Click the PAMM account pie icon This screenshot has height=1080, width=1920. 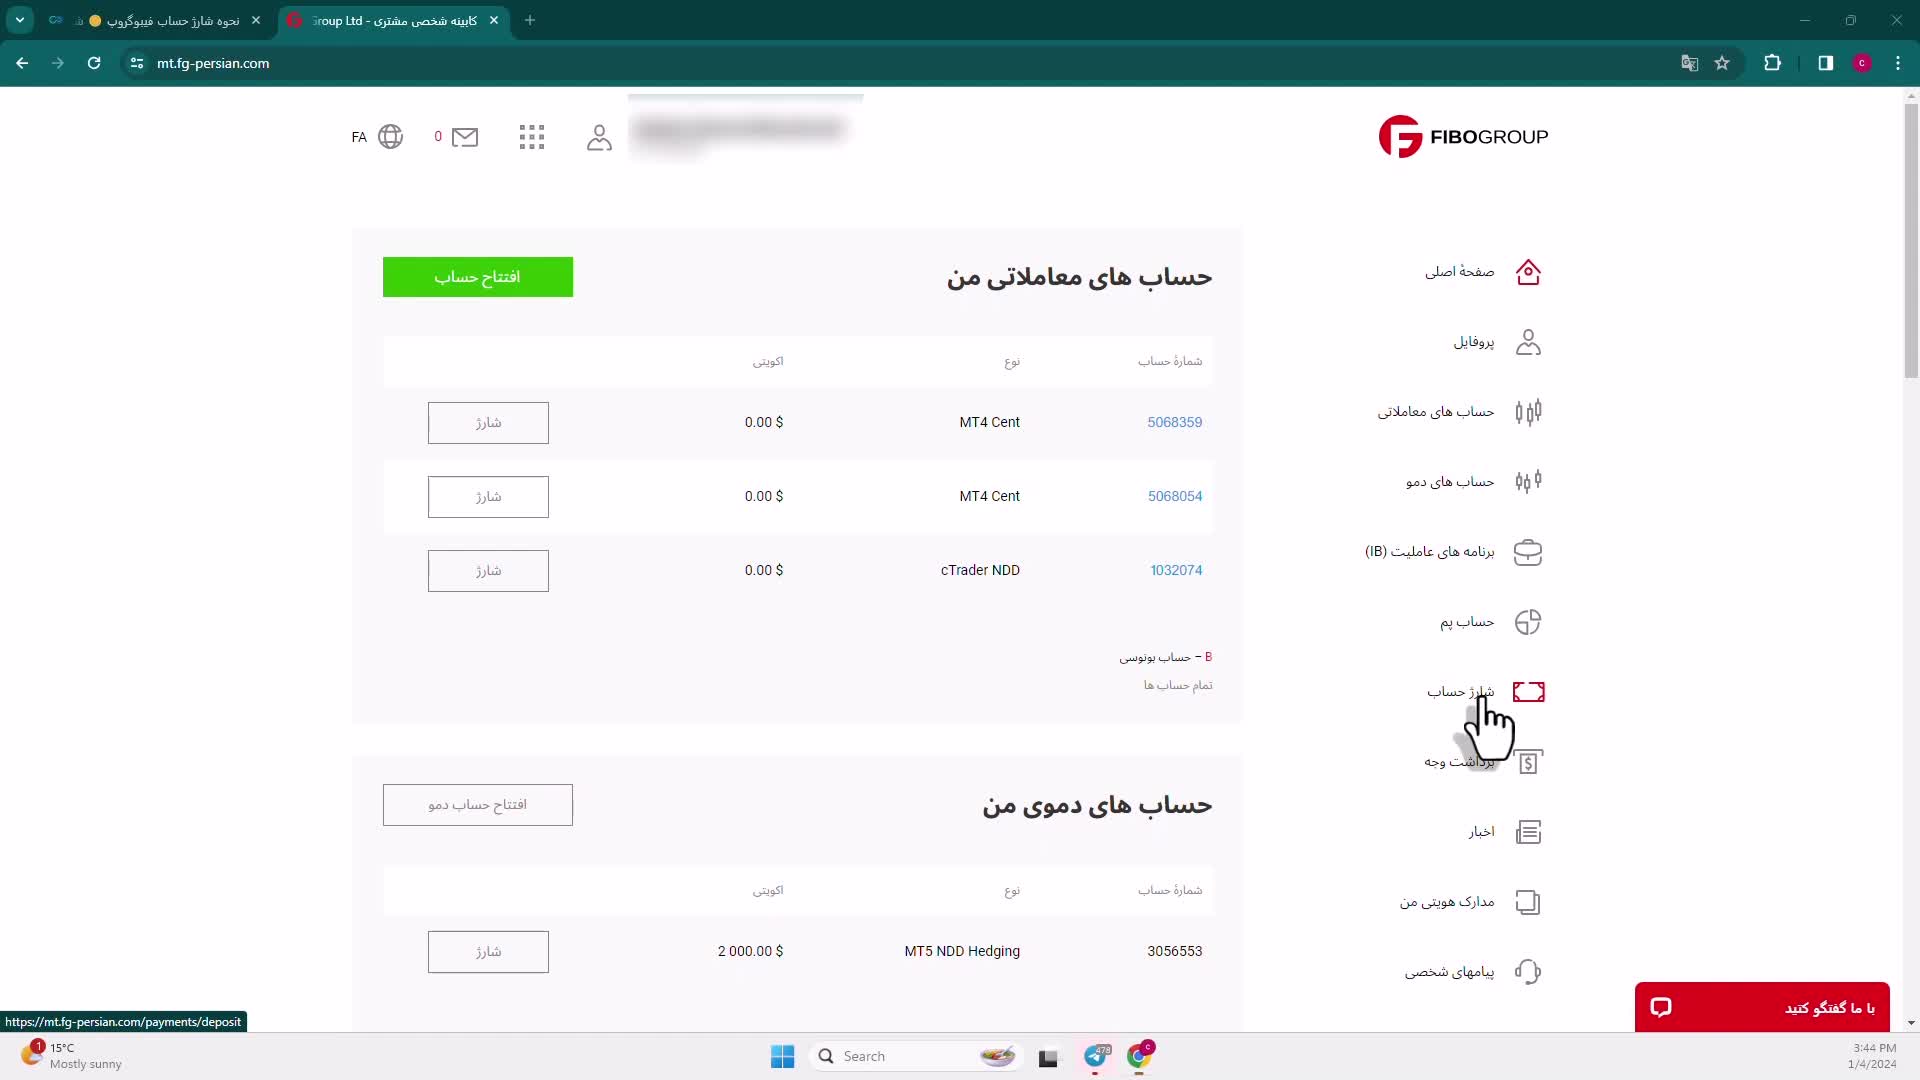point(1527,622)
